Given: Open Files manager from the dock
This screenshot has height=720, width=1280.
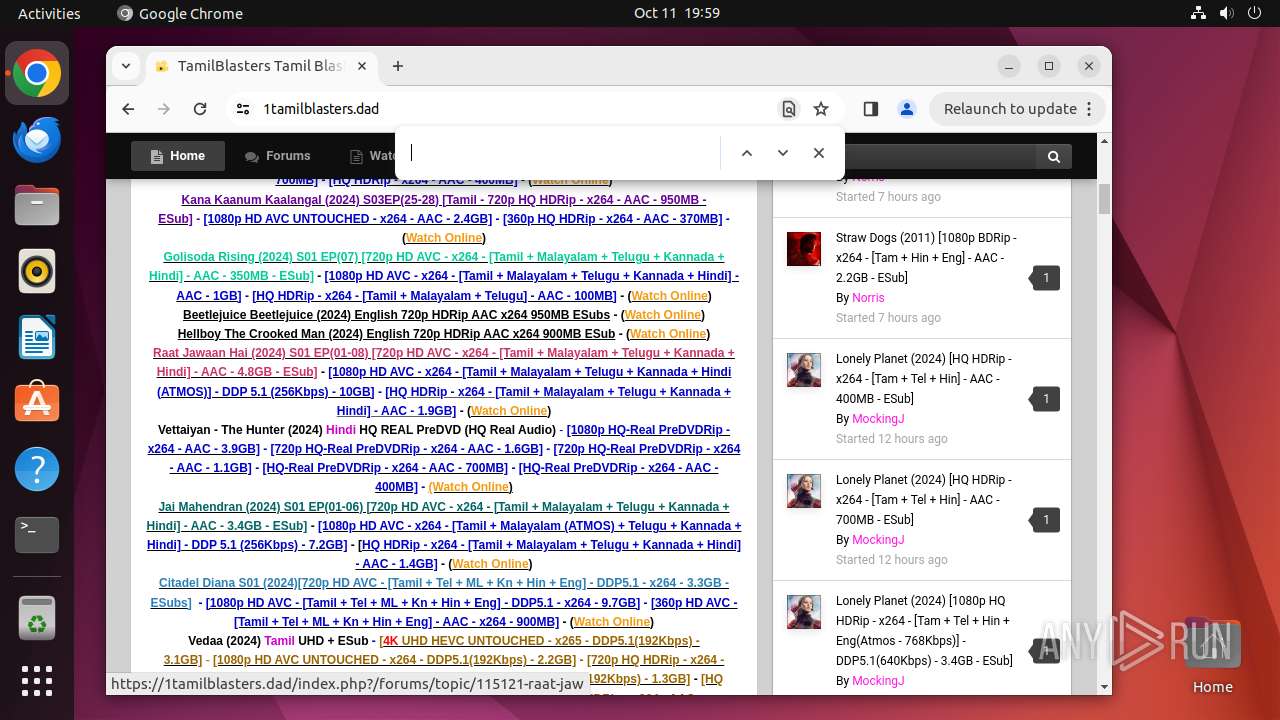Looking at the screenshot, I should click(x=37, y=205).
